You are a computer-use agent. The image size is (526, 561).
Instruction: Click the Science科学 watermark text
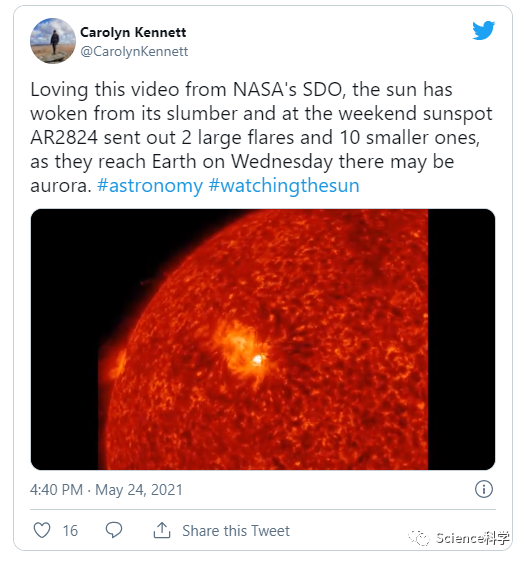tap(472, 538)
